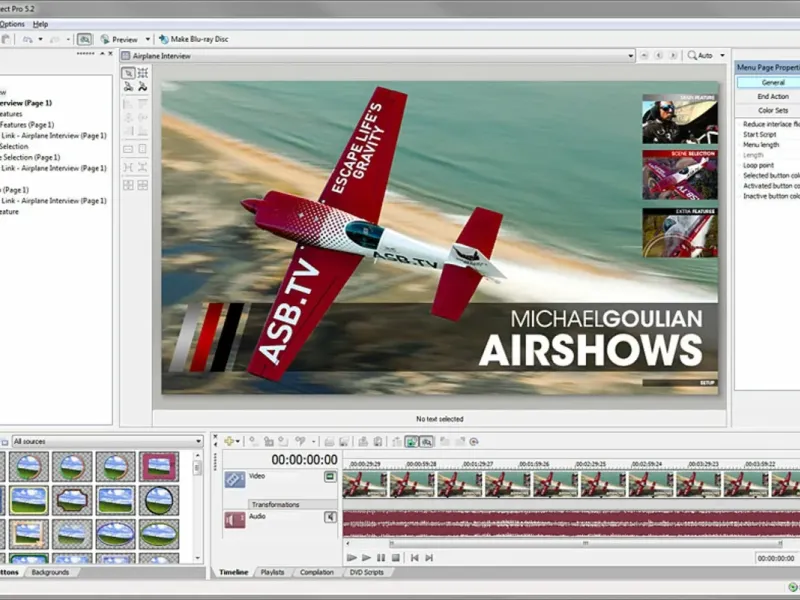This screenshot has width=800, height=600.
Task: Select the Scene Selection thumbnail button on the menu
Action: click(x=680, y=174)
